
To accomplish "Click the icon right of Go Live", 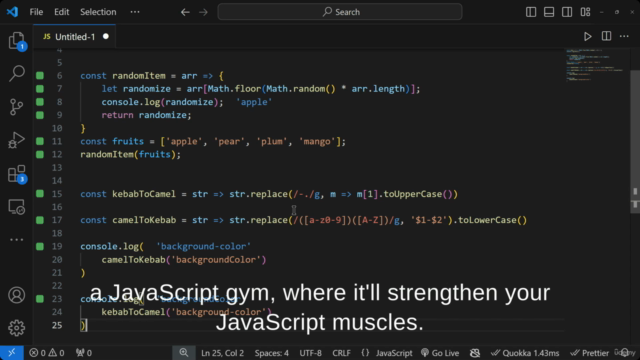I will click(475, 353).
